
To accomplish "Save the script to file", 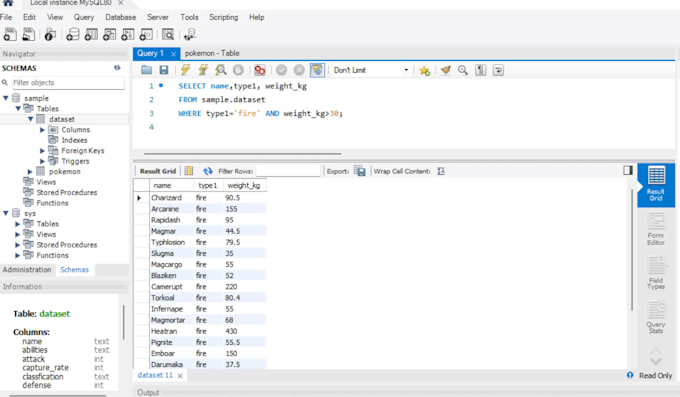I will pos(163,70).
